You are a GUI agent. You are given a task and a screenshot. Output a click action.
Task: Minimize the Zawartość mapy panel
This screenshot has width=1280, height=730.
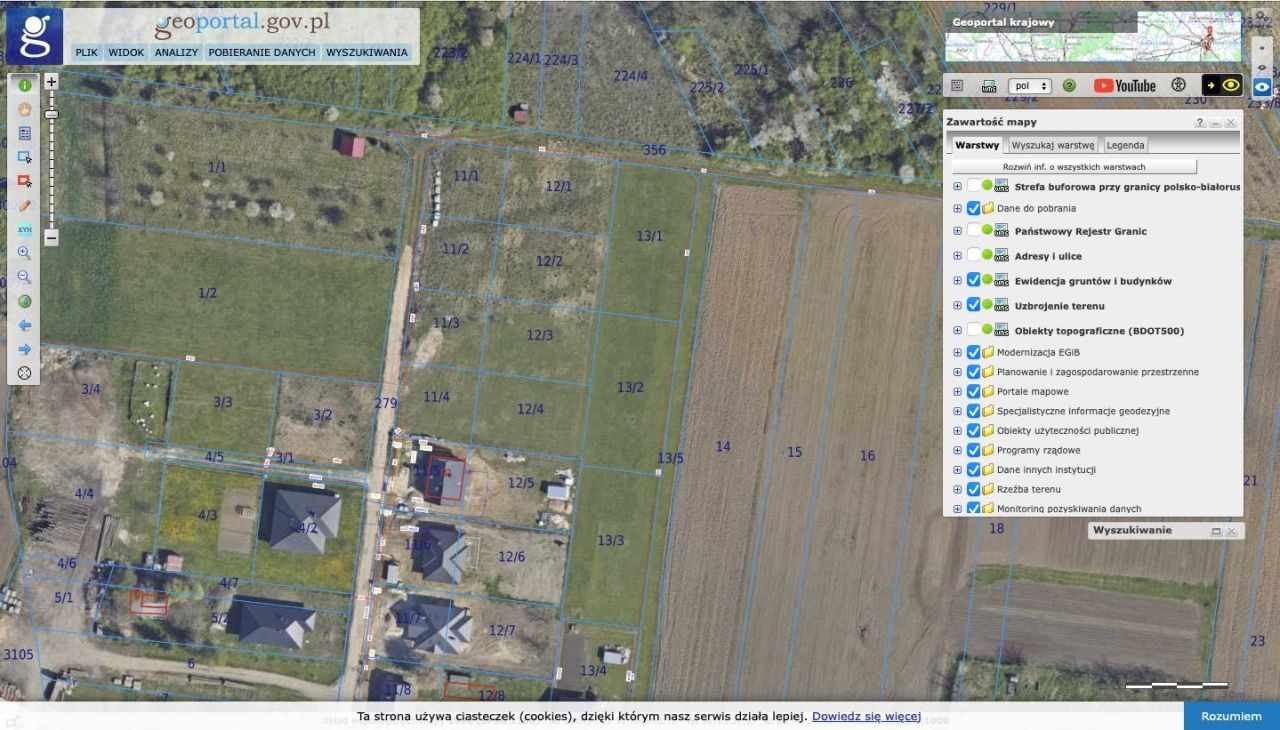pos(1216,122)
